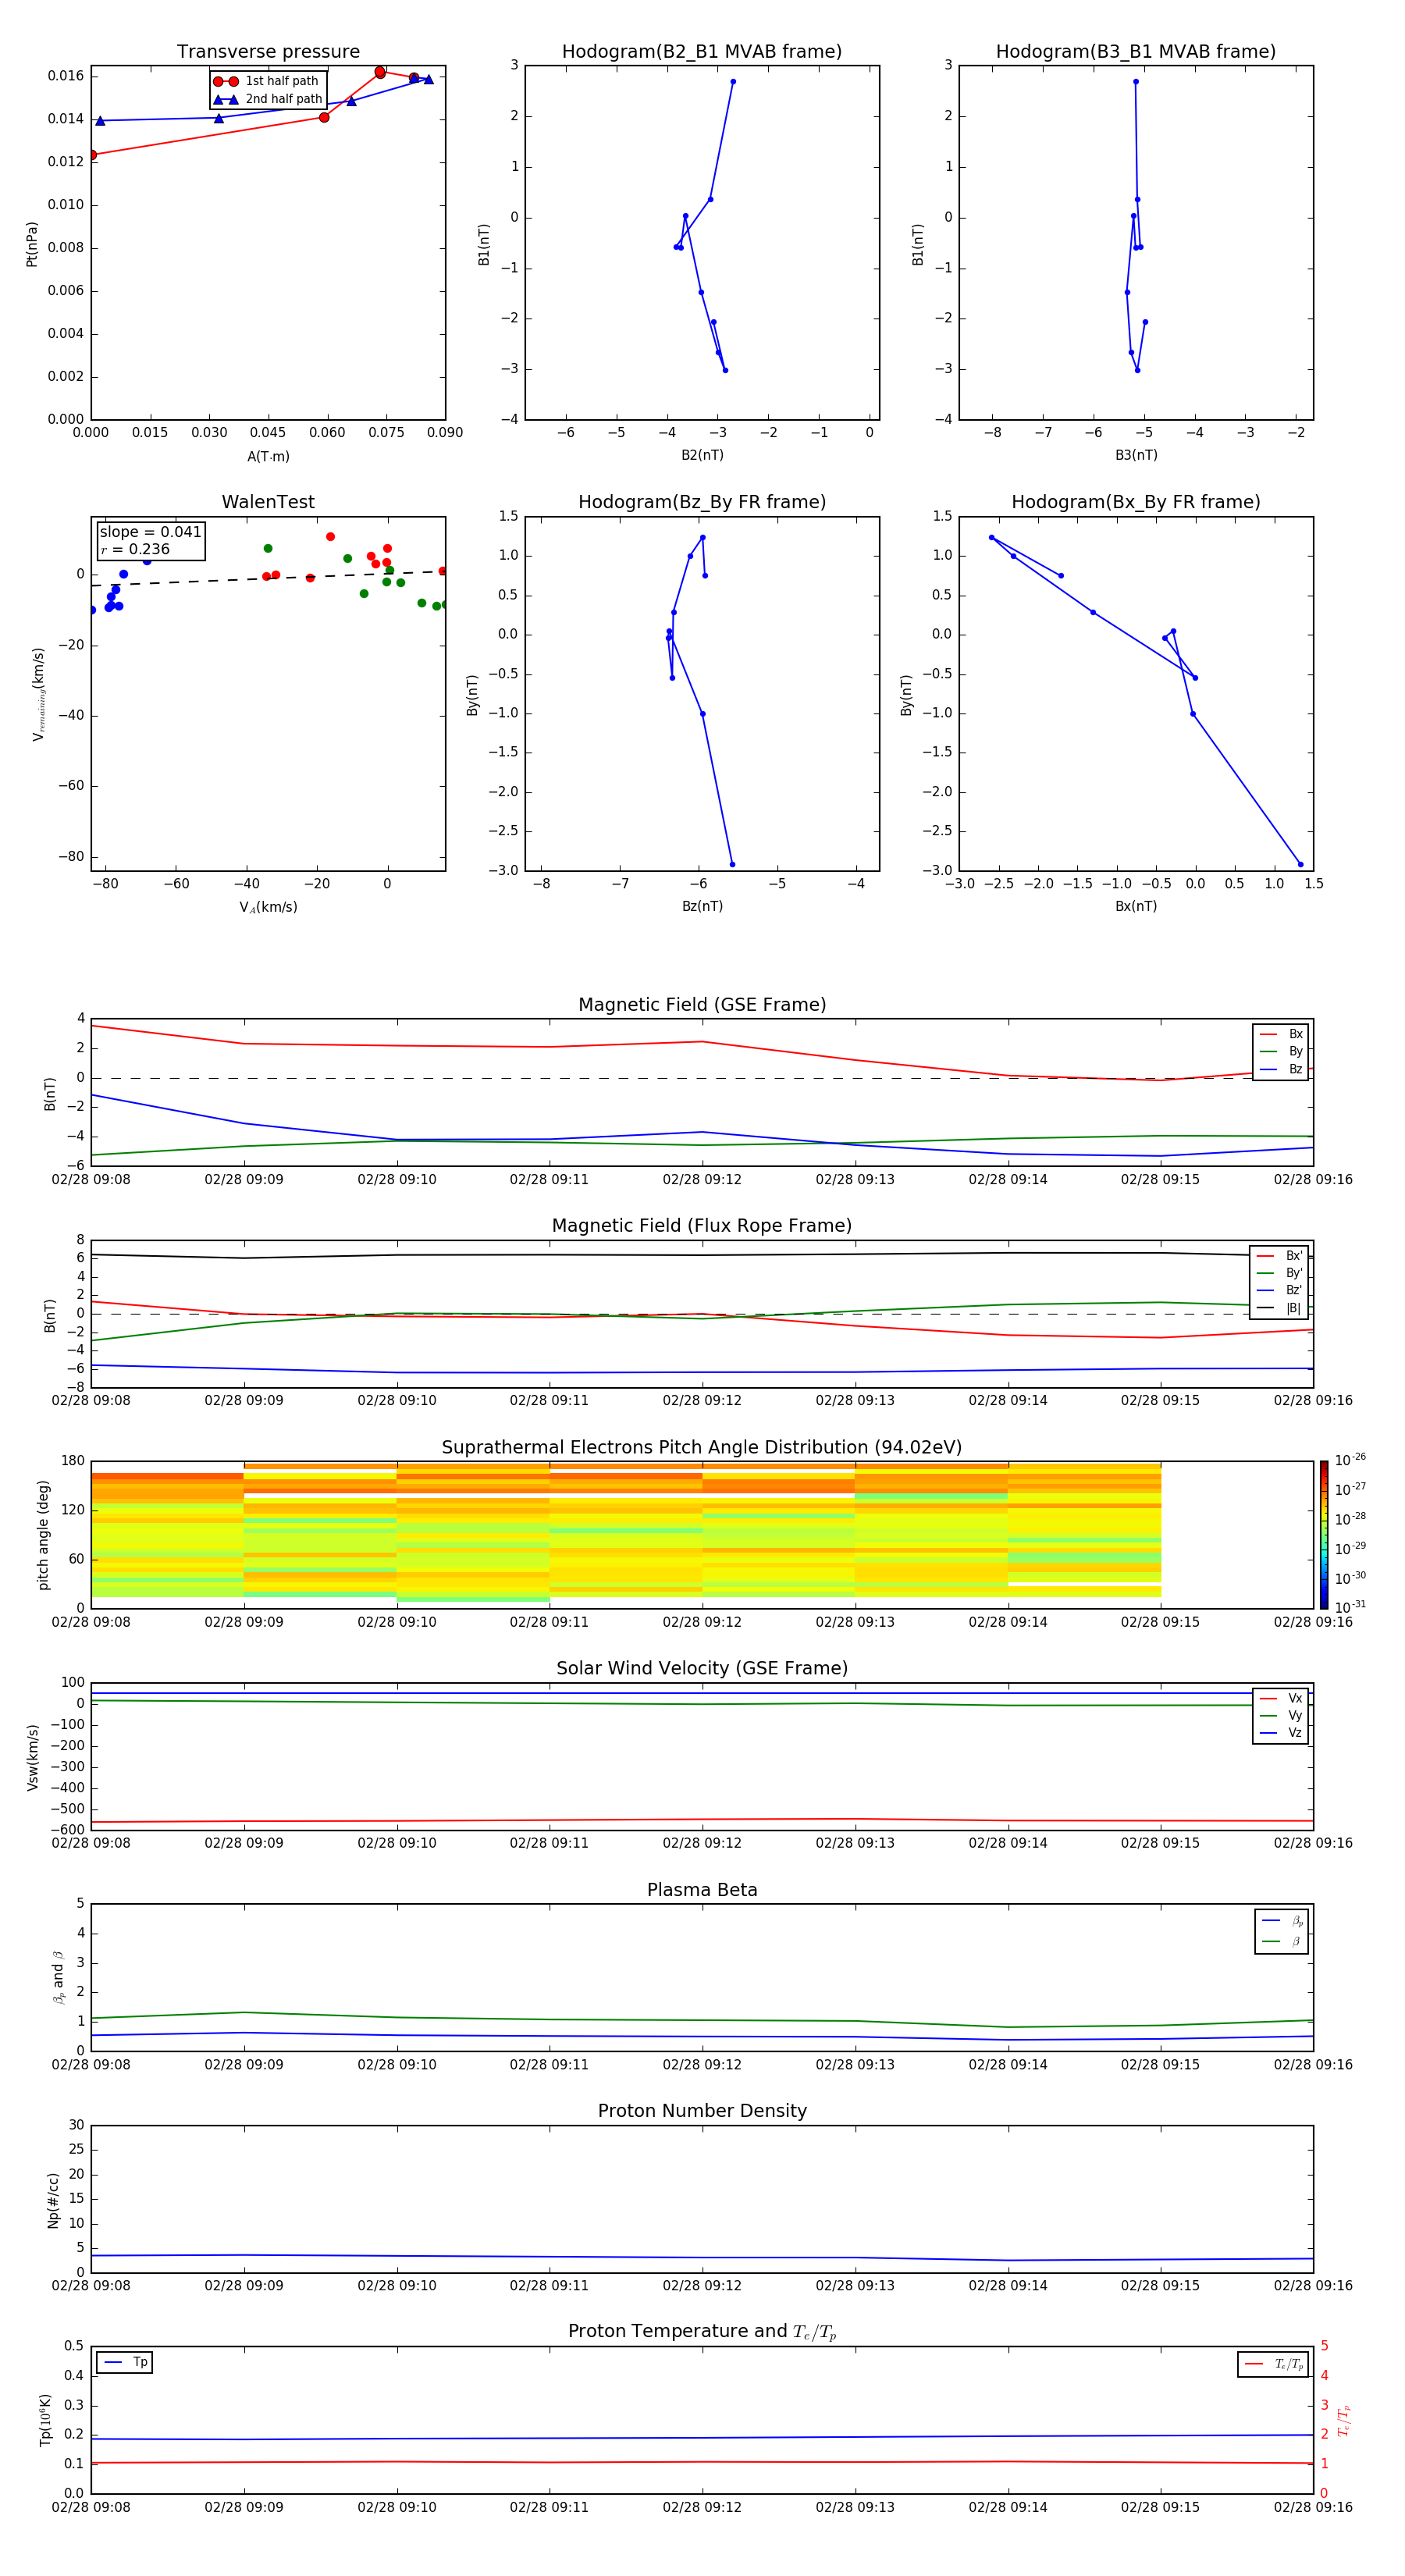Click the '02/28 09:16' tick under Proton Temperature plot

coord(1312,2507)
